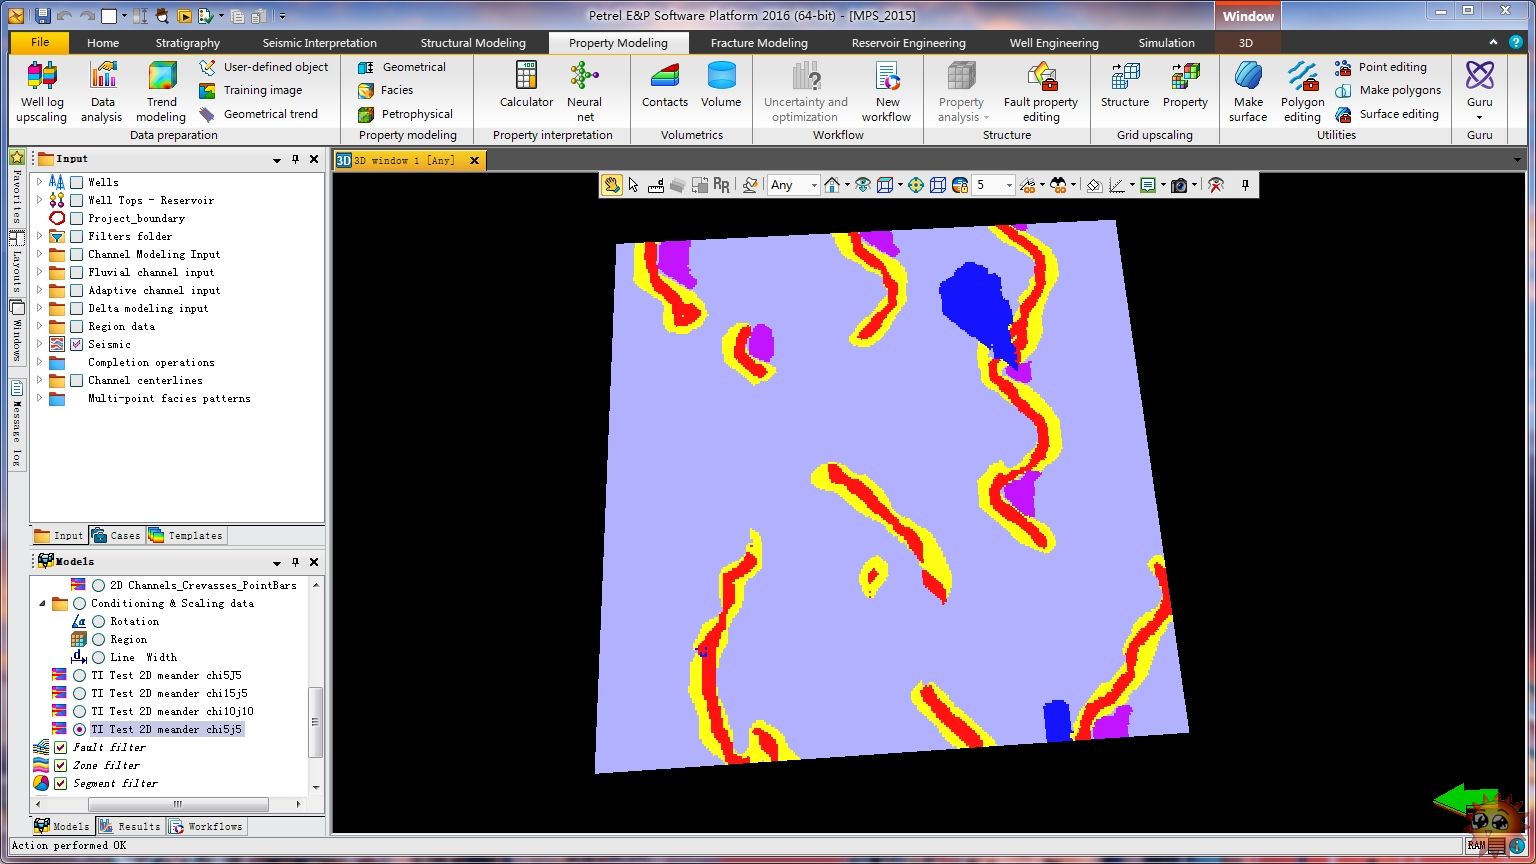This screenshot has height=864, width=1536.
Task: Activate the measure distance ruler tool
Action: [x=656, y=185]
